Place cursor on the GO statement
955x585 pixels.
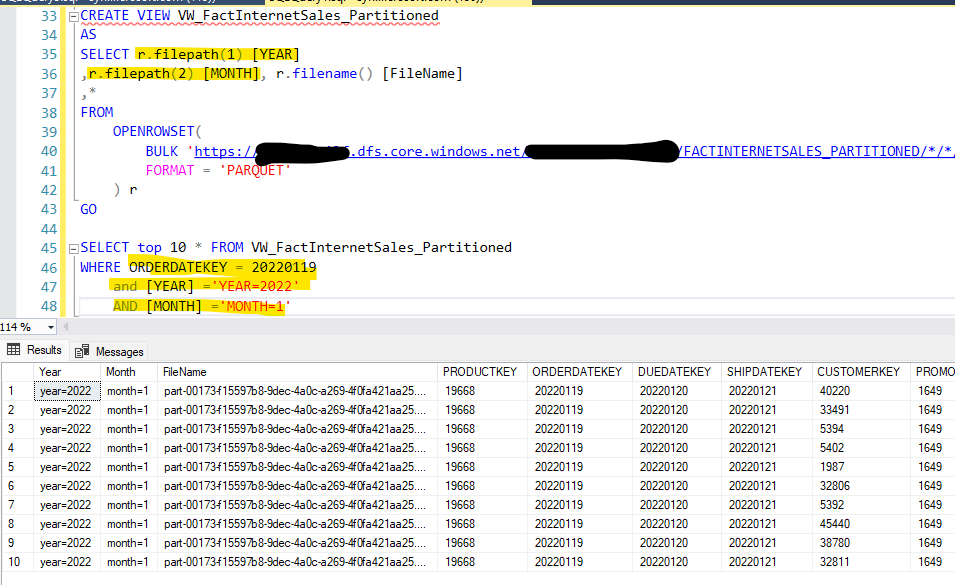(x=88, y=209)
